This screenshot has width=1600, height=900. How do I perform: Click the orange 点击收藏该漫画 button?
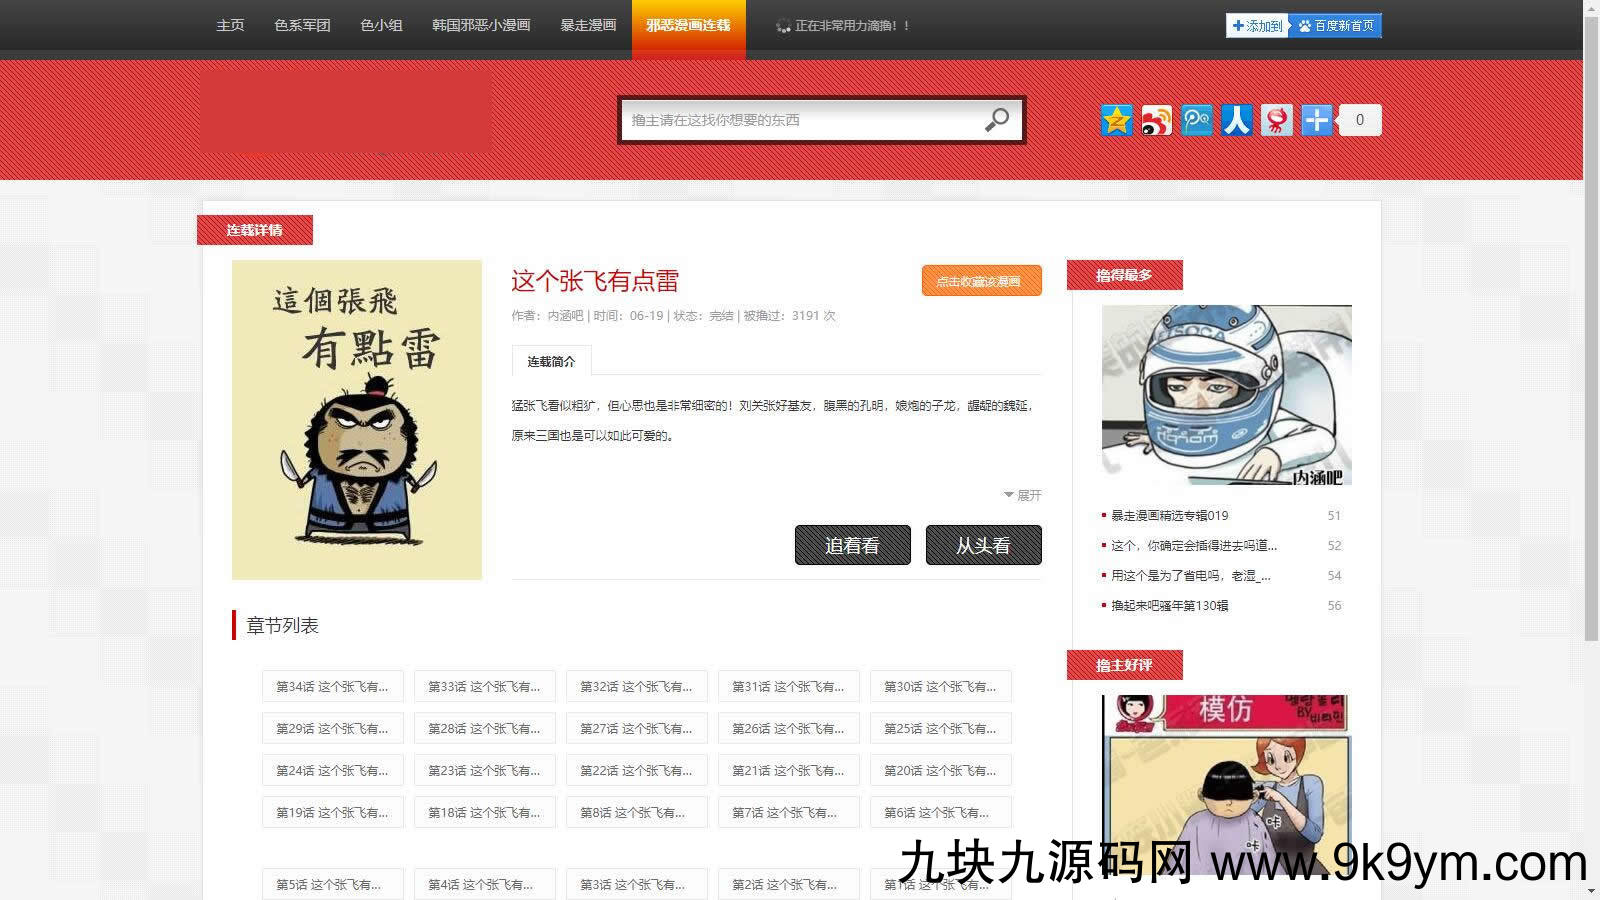(981, 281)
